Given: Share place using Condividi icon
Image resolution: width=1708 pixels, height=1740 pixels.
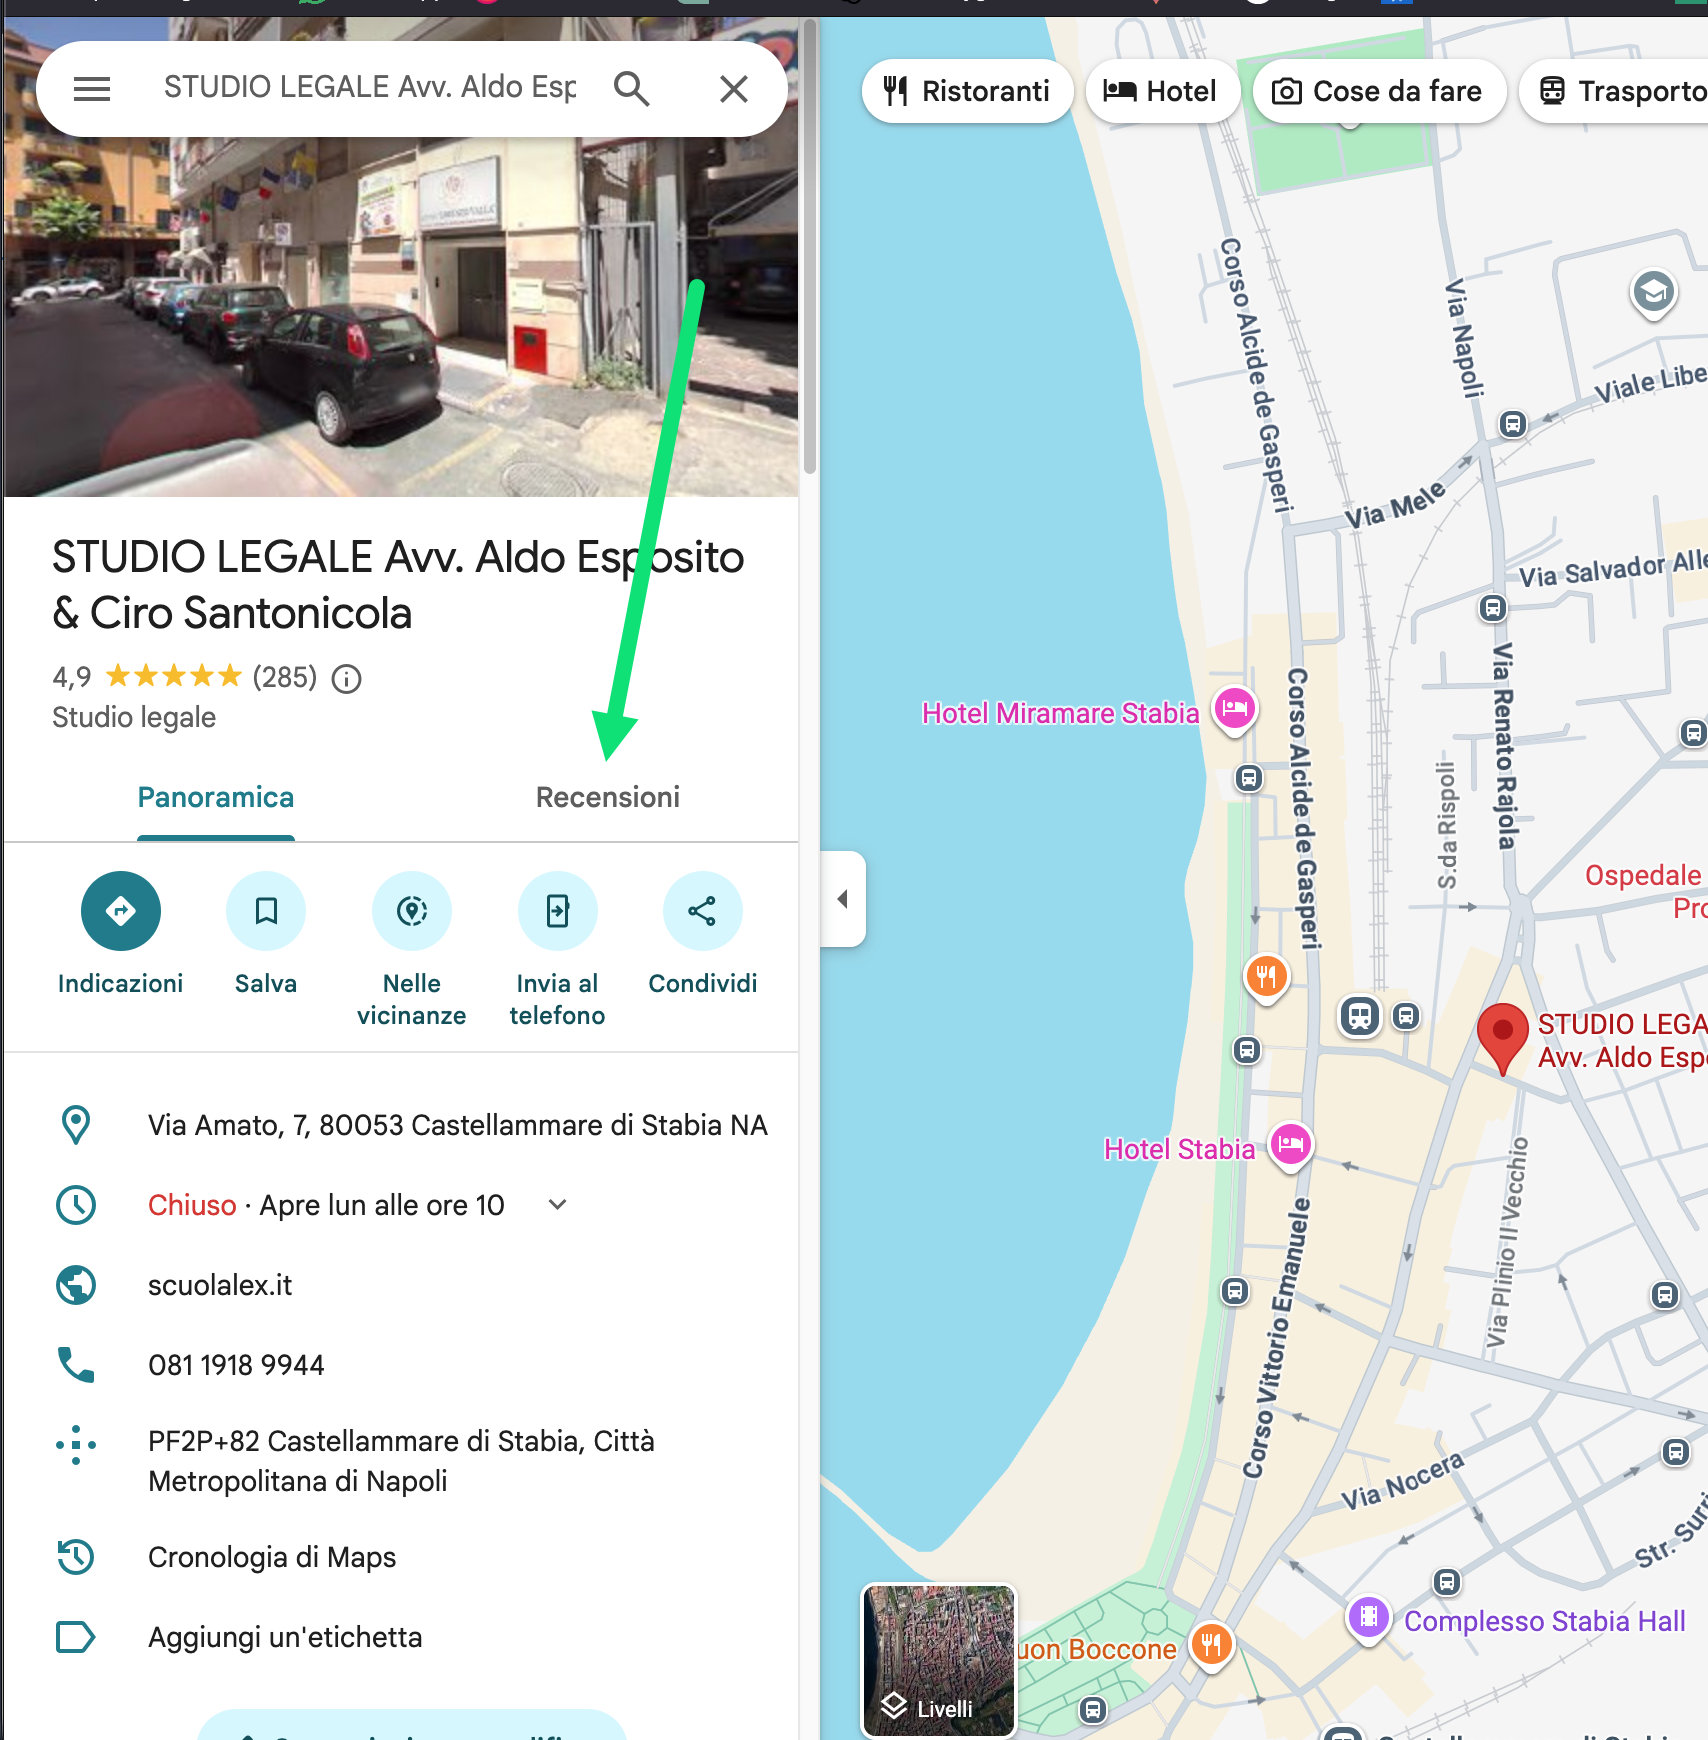Looking at the screenshot, I should click(x=702, y=911).
